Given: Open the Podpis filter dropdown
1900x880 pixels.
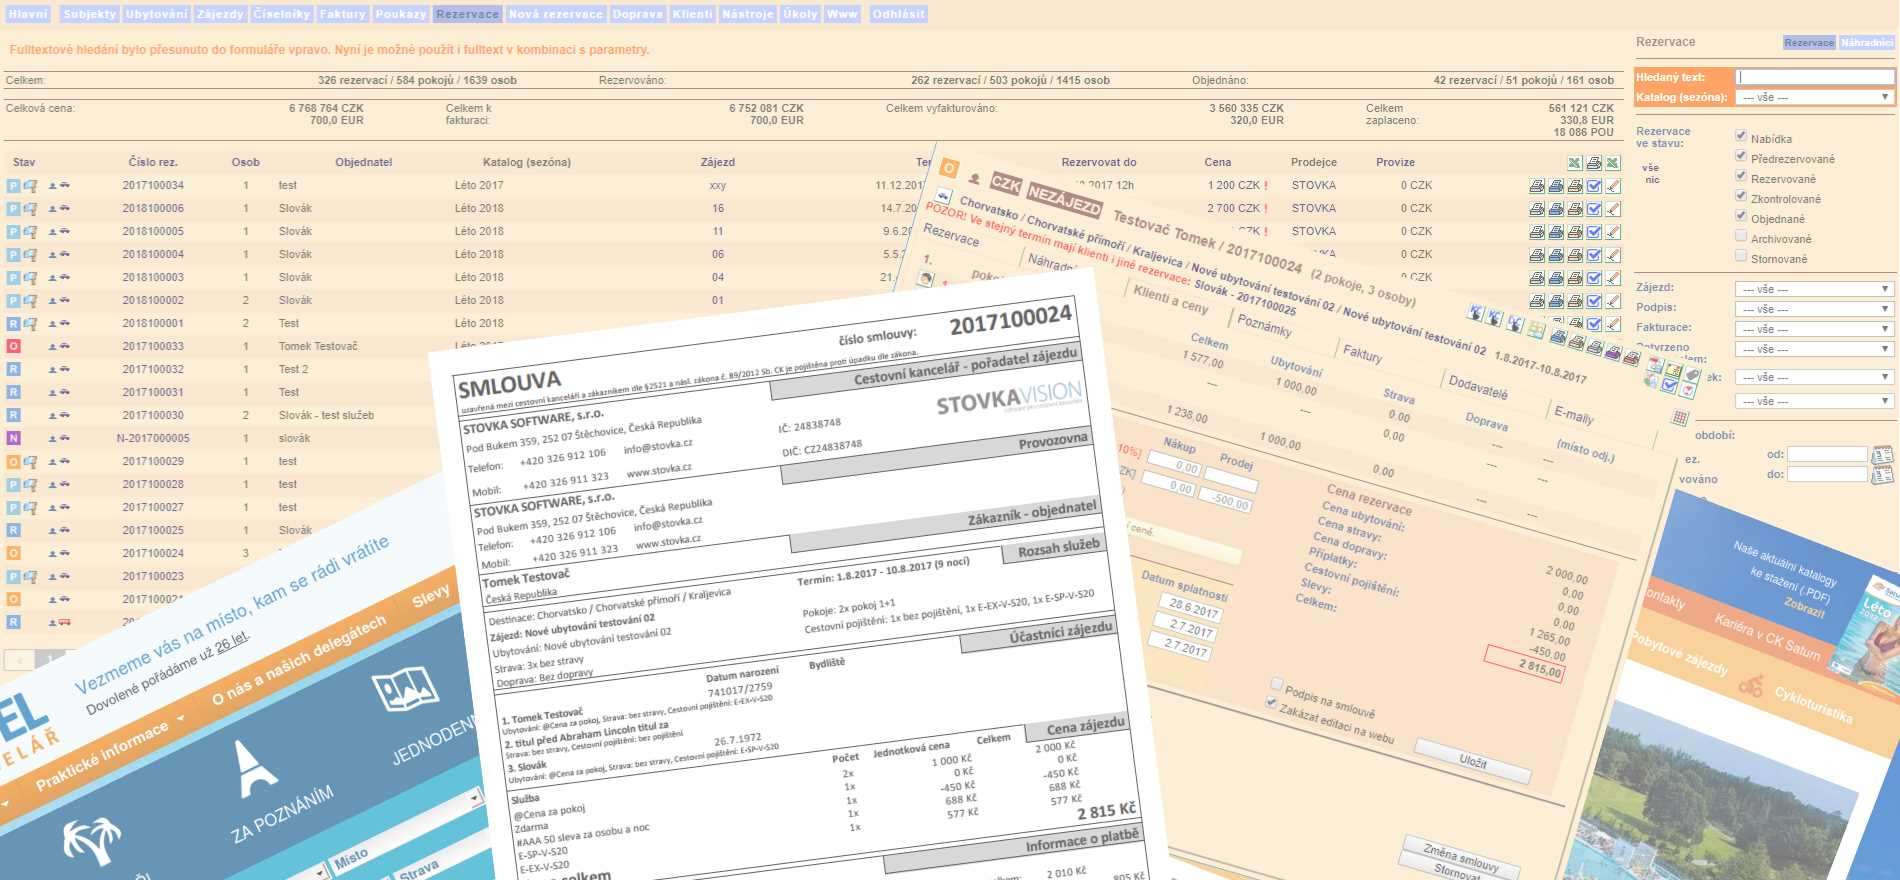Looking at the screenshot, I should (1814, 309).
